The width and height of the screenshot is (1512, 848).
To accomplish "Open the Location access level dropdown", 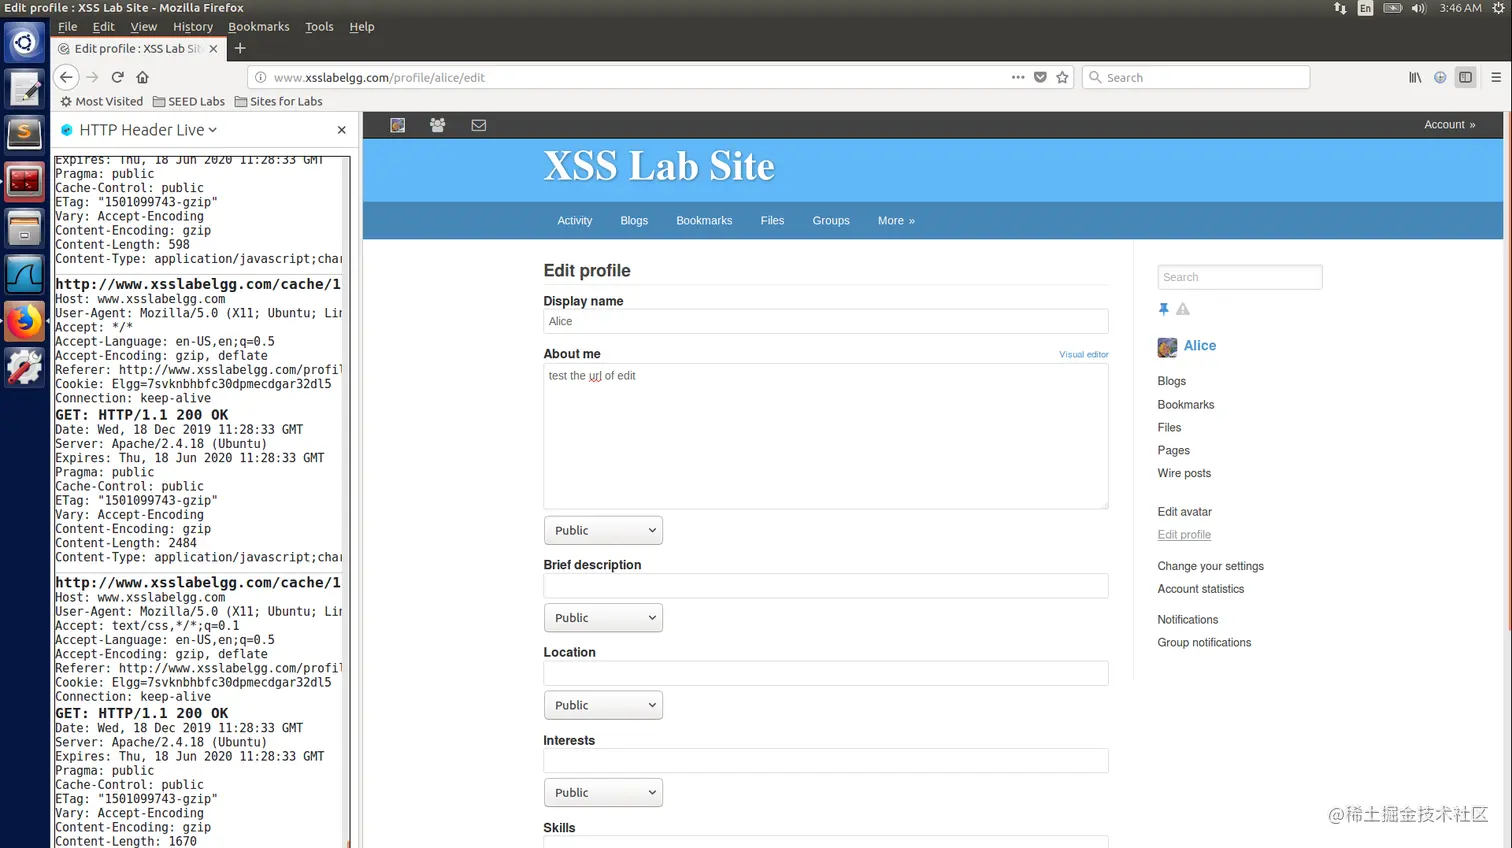I will [x=603, y=705].
